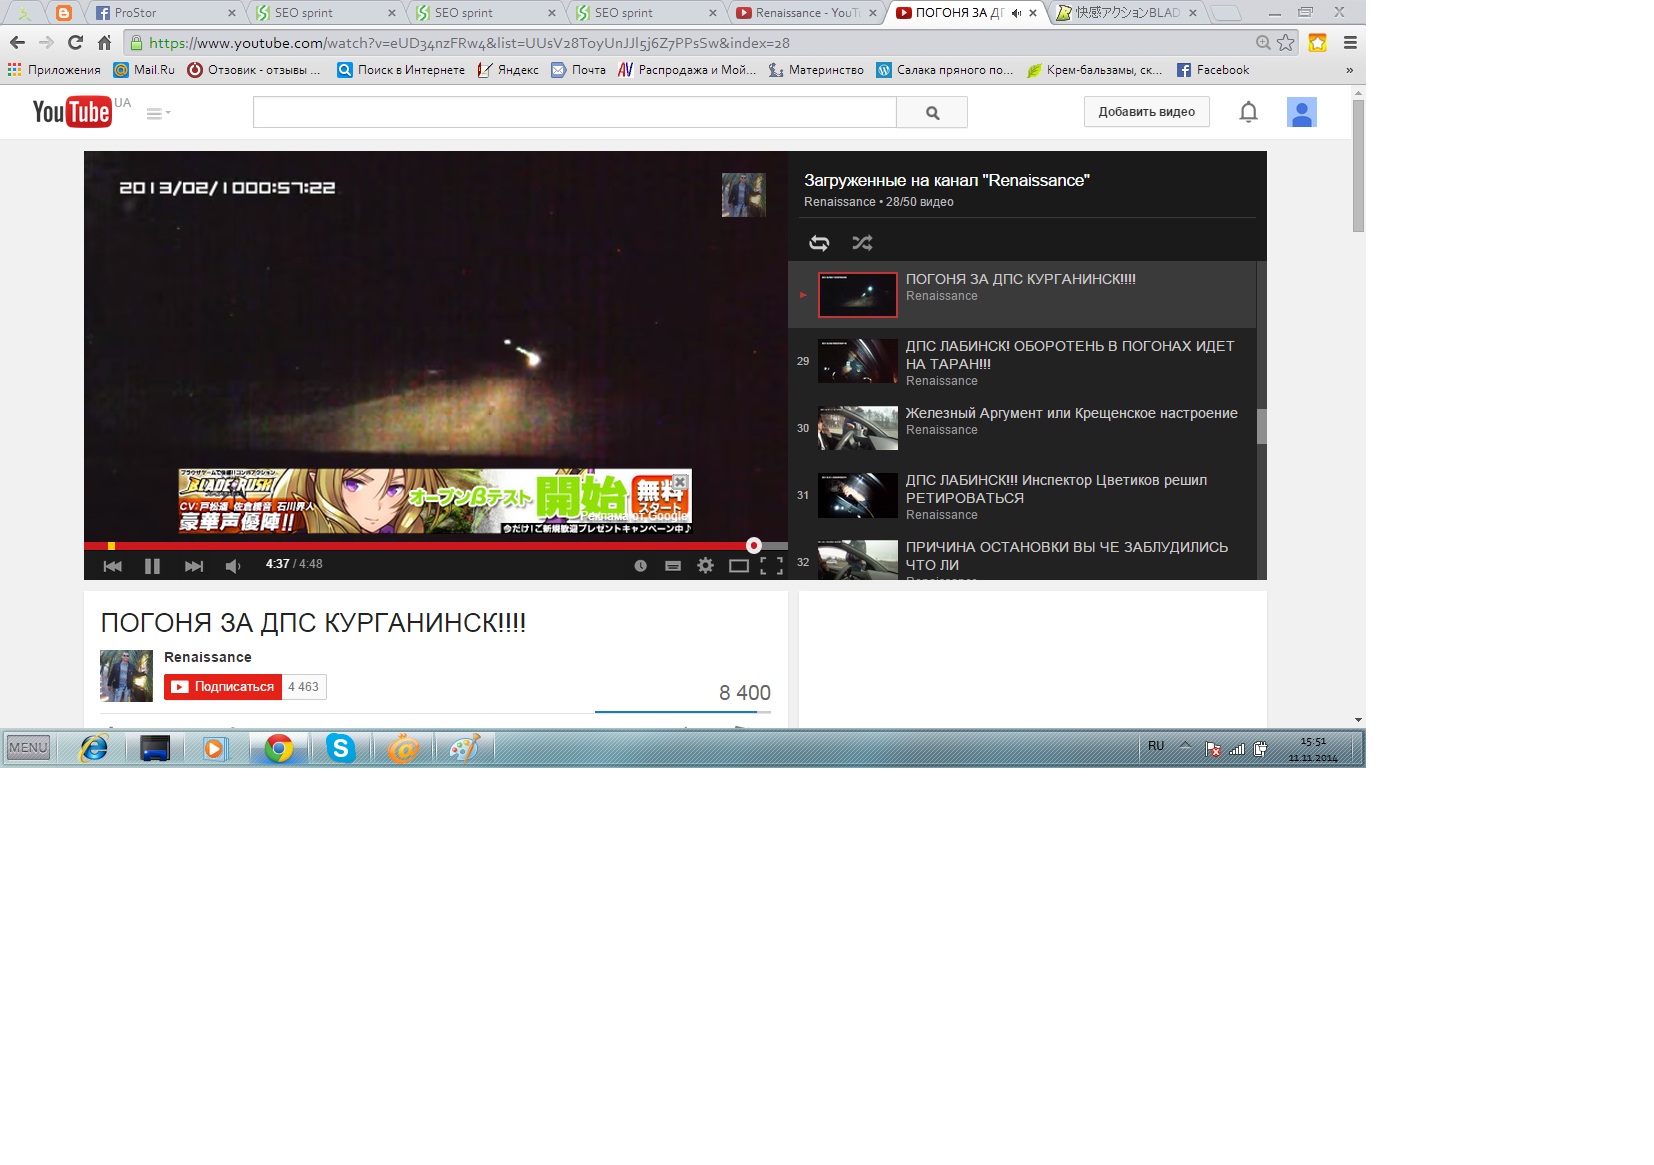Select ПОГОНЯ ЗА ДПС КУРГАНИНСК playlist item
Image resolution: width=1654 pixels, height=1165 pixels.
(1022, 295)
